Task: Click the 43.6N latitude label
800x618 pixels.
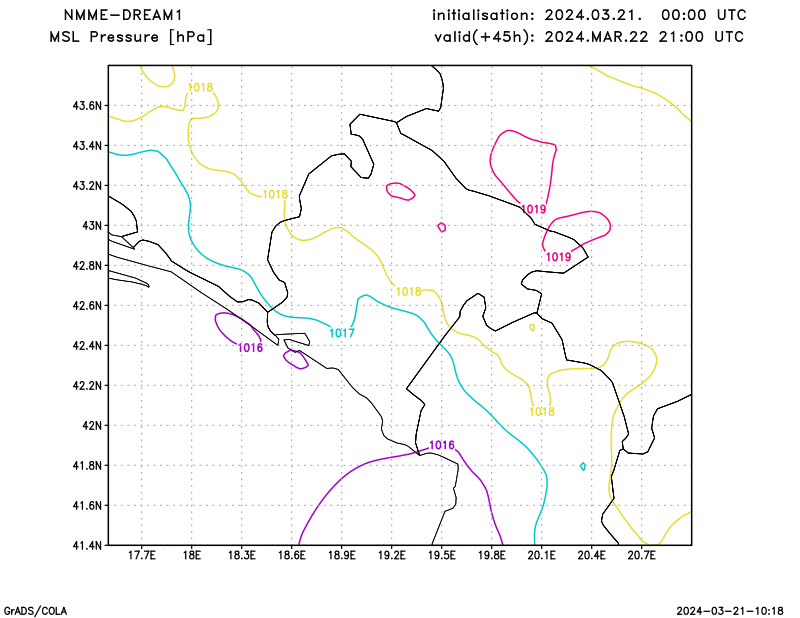Action: tap(87, 106)
